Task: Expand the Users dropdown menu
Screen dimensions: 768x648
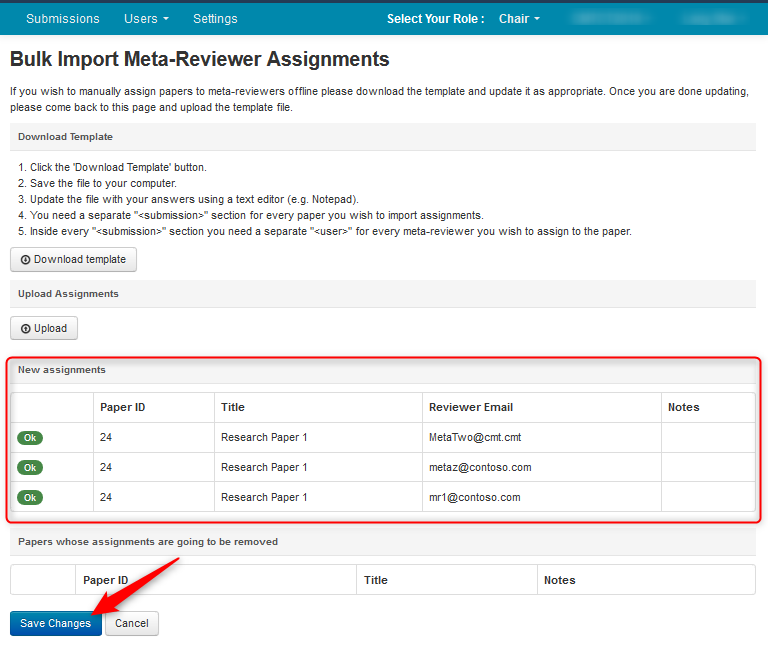Action: [146, 19]
